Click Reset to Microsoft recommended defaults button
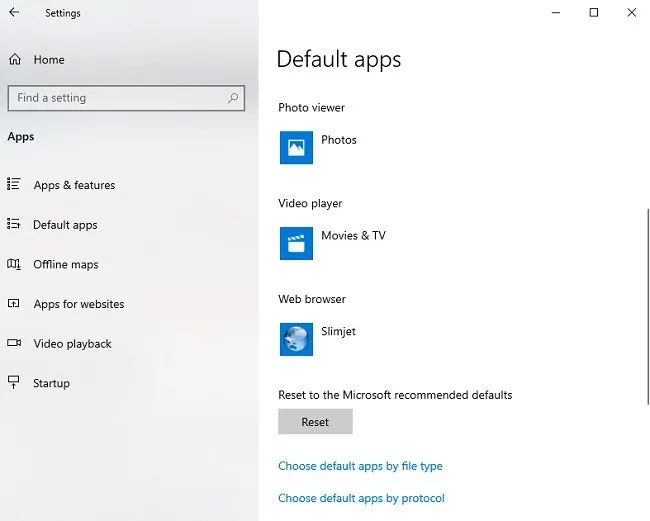This screenshot has height=521, width=650. coord(315,422)
